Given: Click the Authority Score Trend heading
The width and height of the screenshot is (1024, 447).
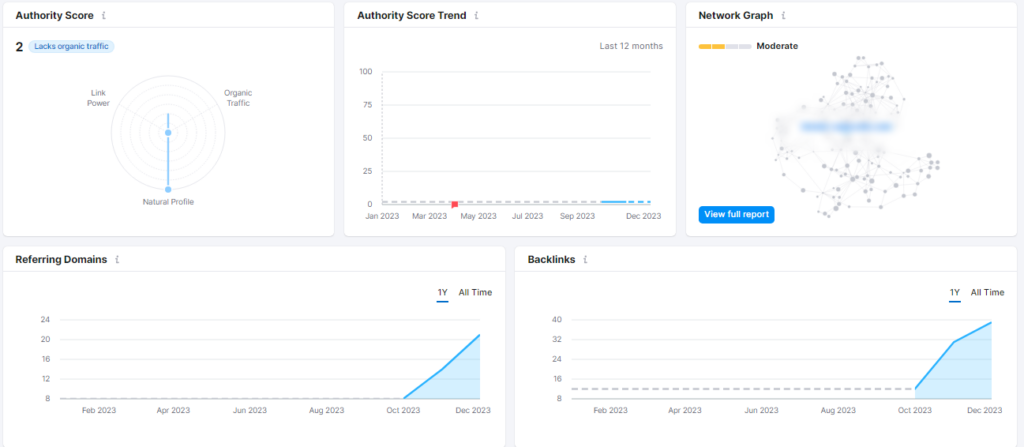Looking at the screenshot, I should (411, 15).
